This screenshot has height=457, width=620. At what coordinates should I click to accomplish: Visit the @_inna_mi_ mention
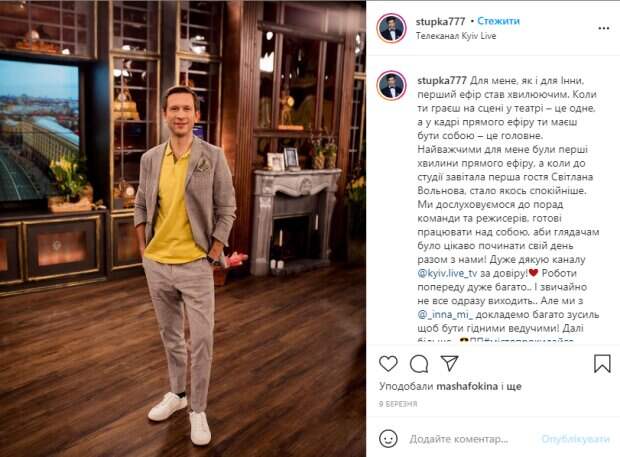coord(445,315)
